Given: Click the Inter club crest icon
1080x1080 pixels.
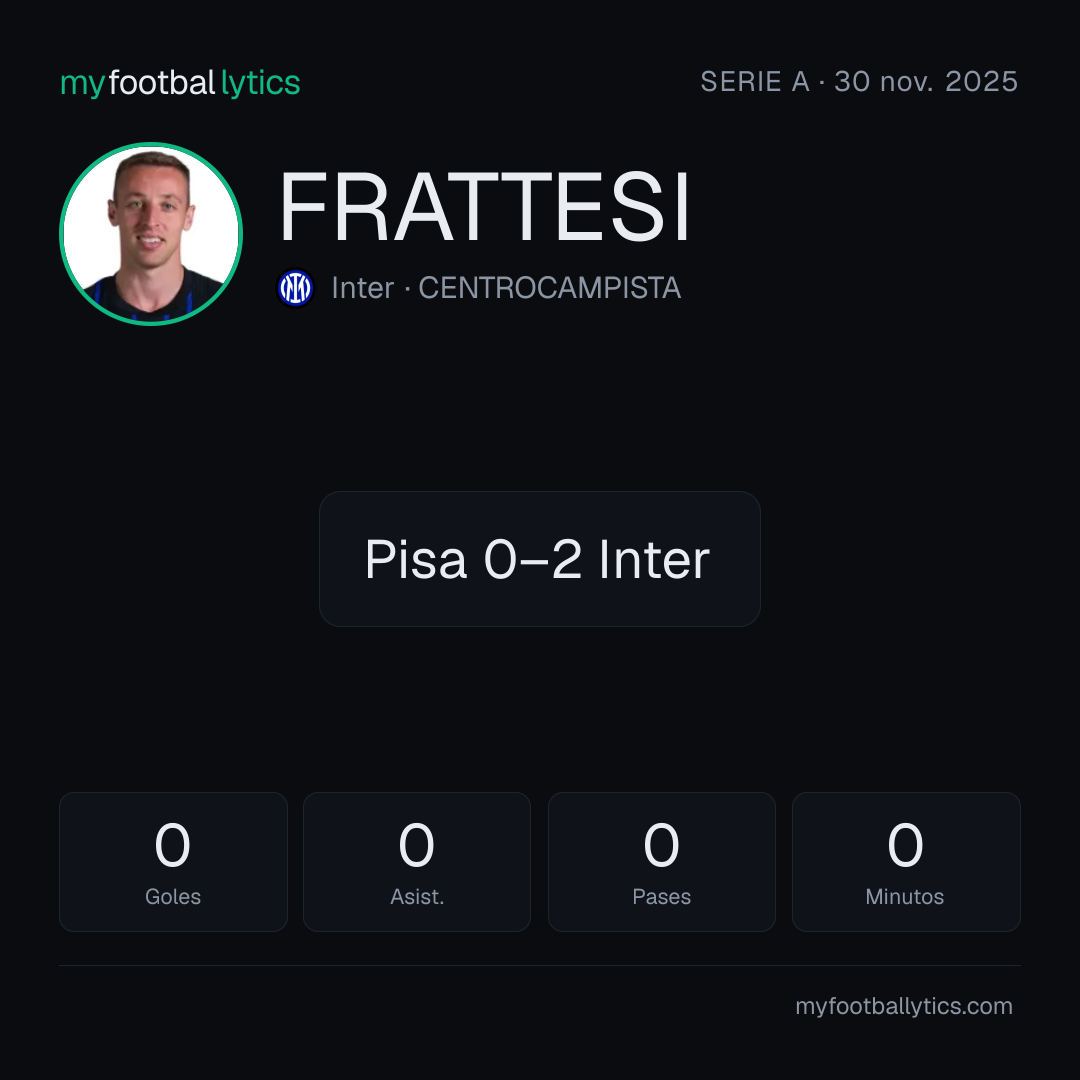Looking at the screenshot, I should (x=295, y=288).
